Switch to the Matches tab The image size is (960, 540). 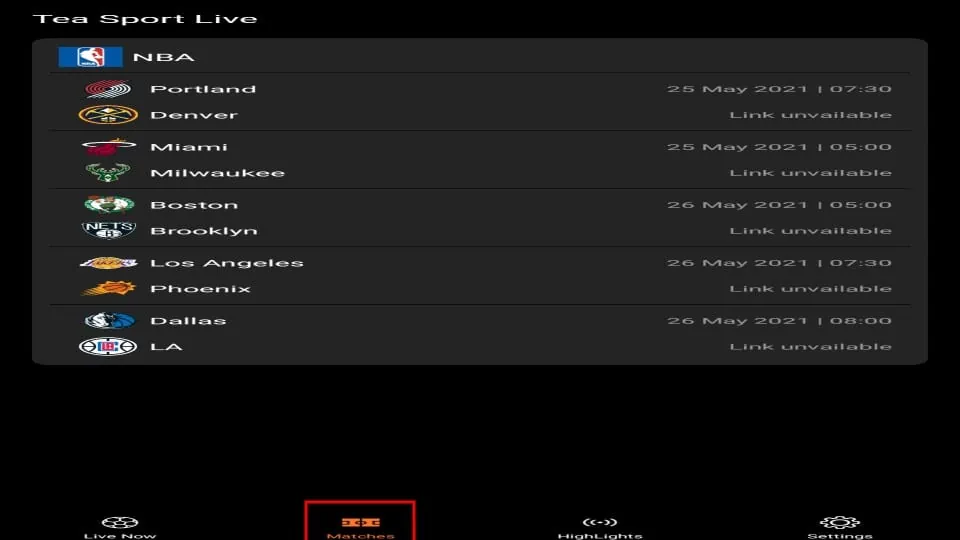pyautogui.click(x=360, y=528)
